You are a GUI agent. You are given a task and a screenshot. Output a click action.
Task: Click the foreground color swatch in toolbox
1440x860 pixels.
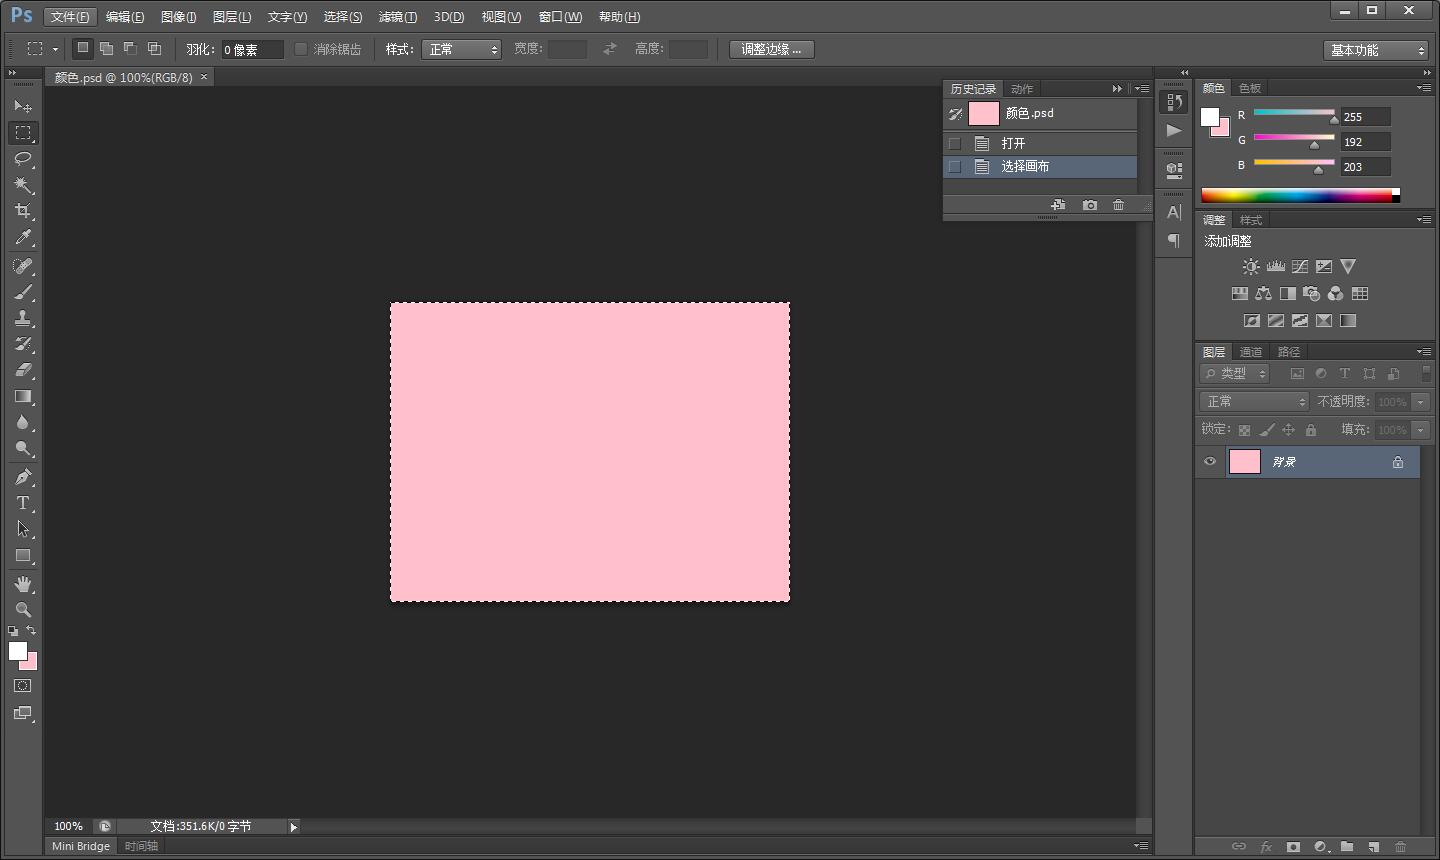pos(17,651)
